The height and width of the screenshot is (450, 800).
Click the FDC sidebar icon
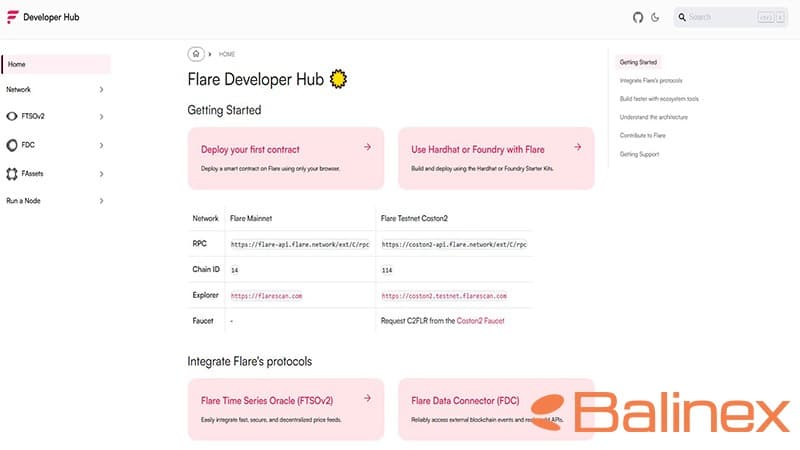click(x=12, y=145)
